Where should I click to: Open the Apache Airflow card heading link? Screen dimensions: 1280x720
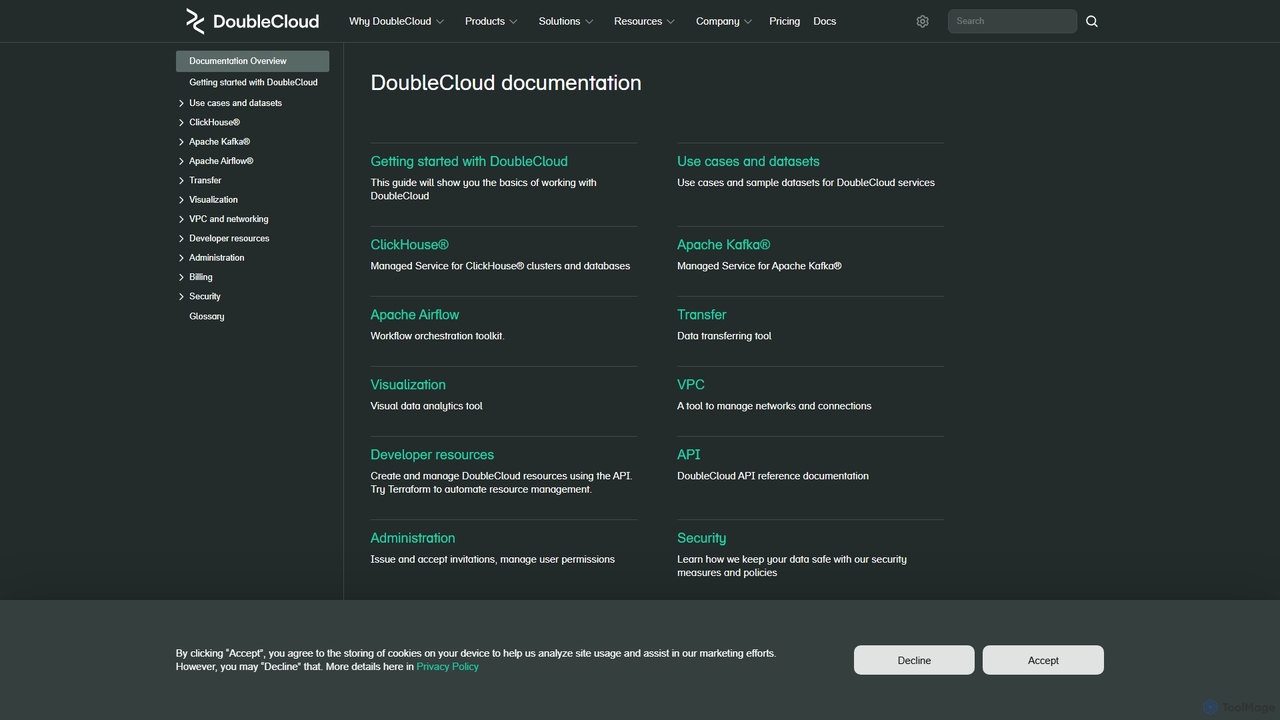click(415, 315)
